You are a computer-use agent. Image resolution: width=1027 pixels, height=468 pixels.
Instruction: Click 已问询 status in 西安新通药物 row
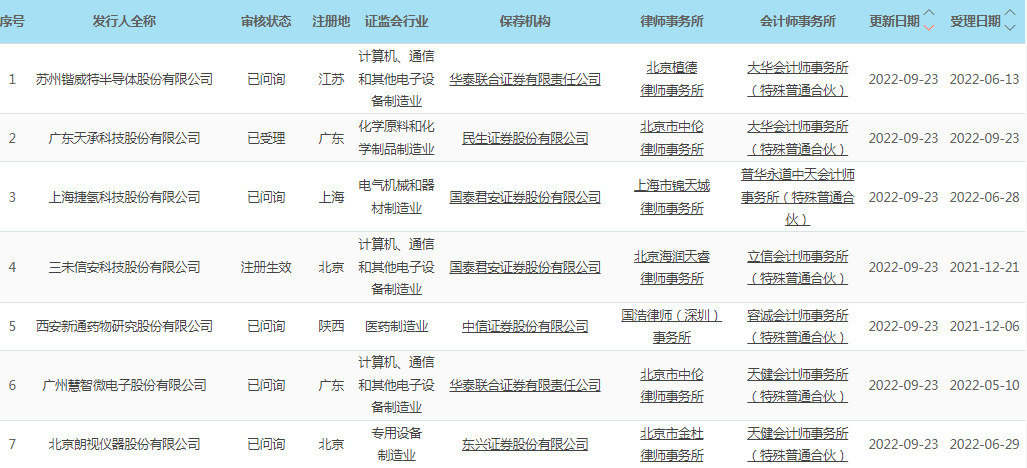point(266,326)
